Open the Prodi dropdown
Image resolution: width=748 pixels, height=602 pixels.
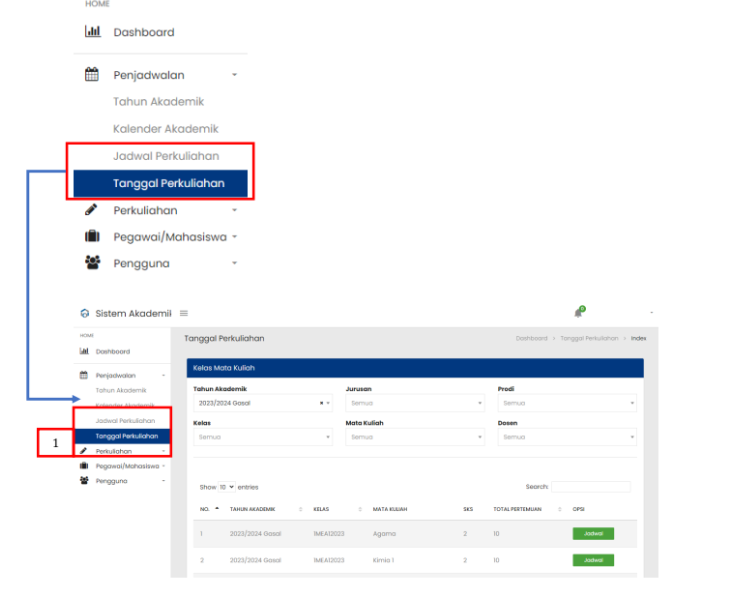[x=568, y=404]
